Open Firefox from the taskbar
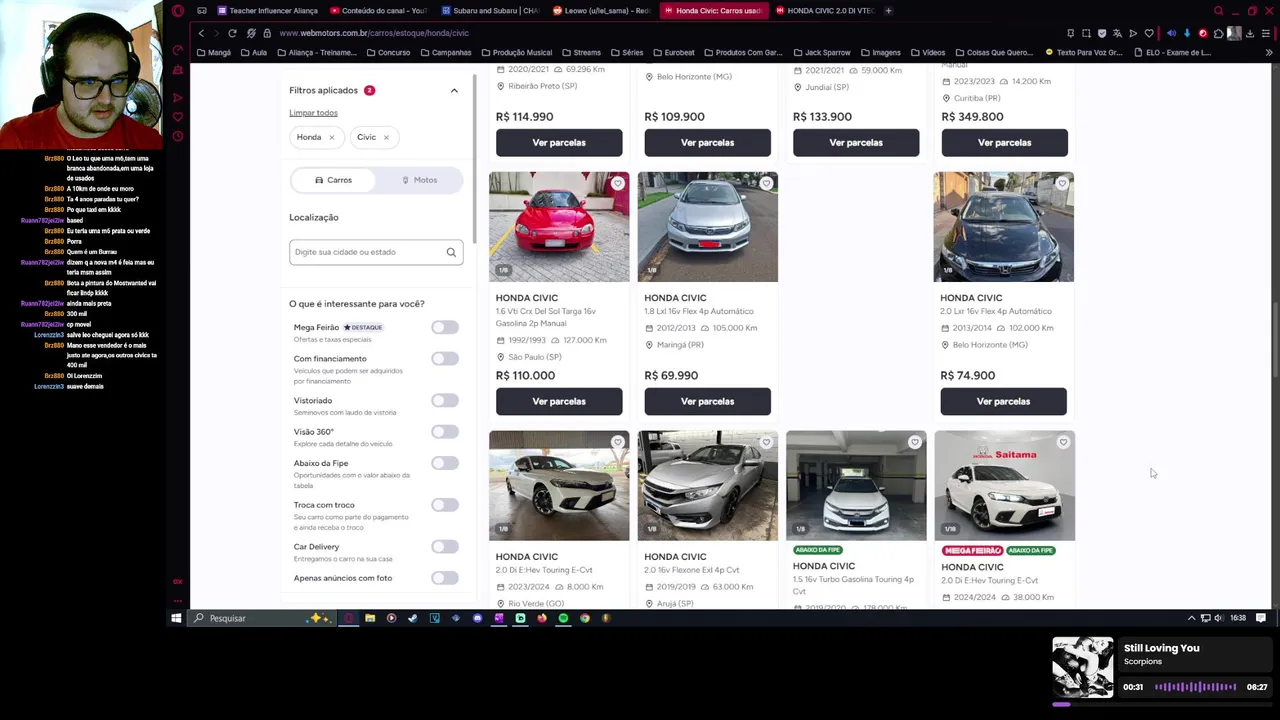 [x=542, y=618]
